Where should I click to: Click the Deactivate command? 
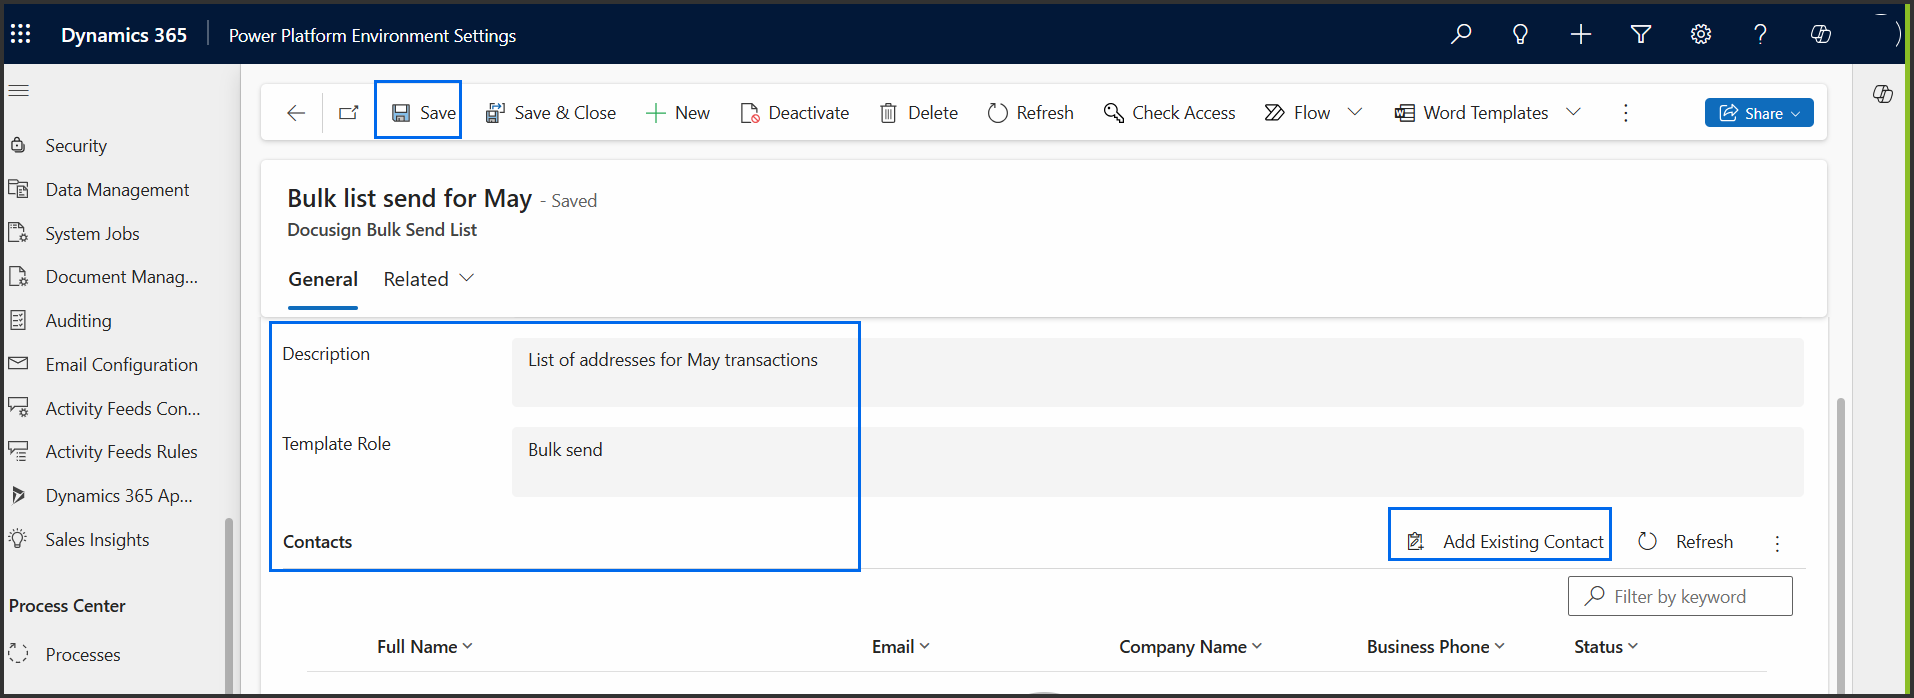pyautogui.click(x=795, y=113)
